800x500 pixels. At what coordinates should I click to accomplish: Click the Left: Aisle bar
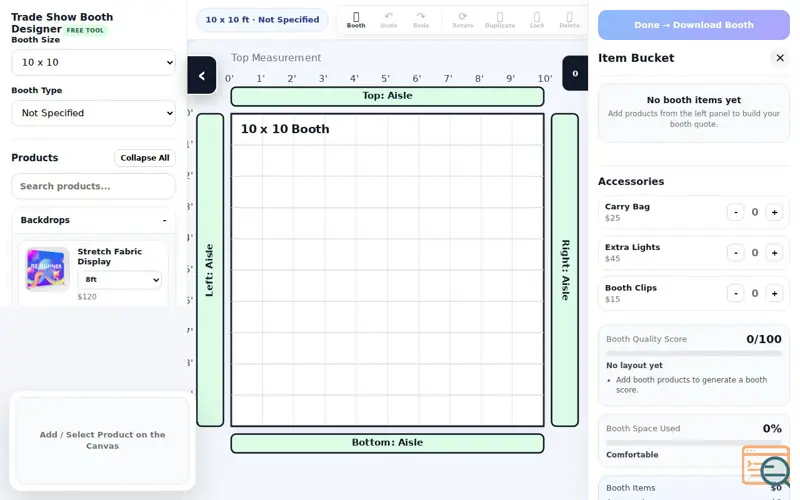(210, 270)
